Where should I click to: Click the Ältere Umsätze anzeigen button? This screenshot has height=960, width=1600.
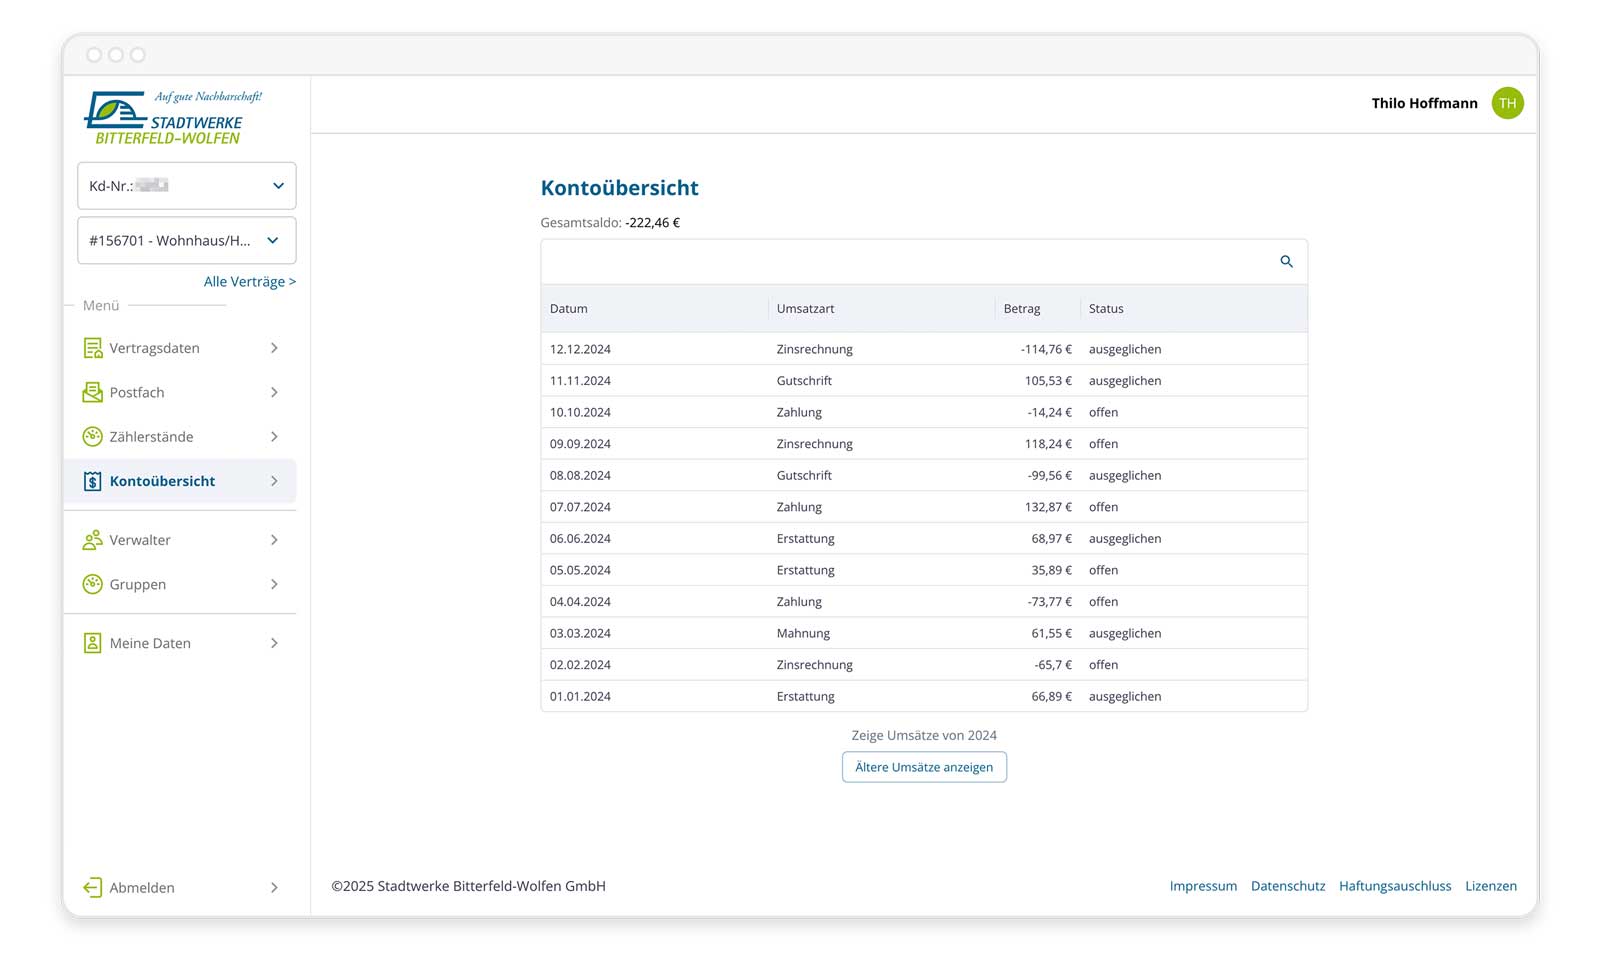[924, 767]
